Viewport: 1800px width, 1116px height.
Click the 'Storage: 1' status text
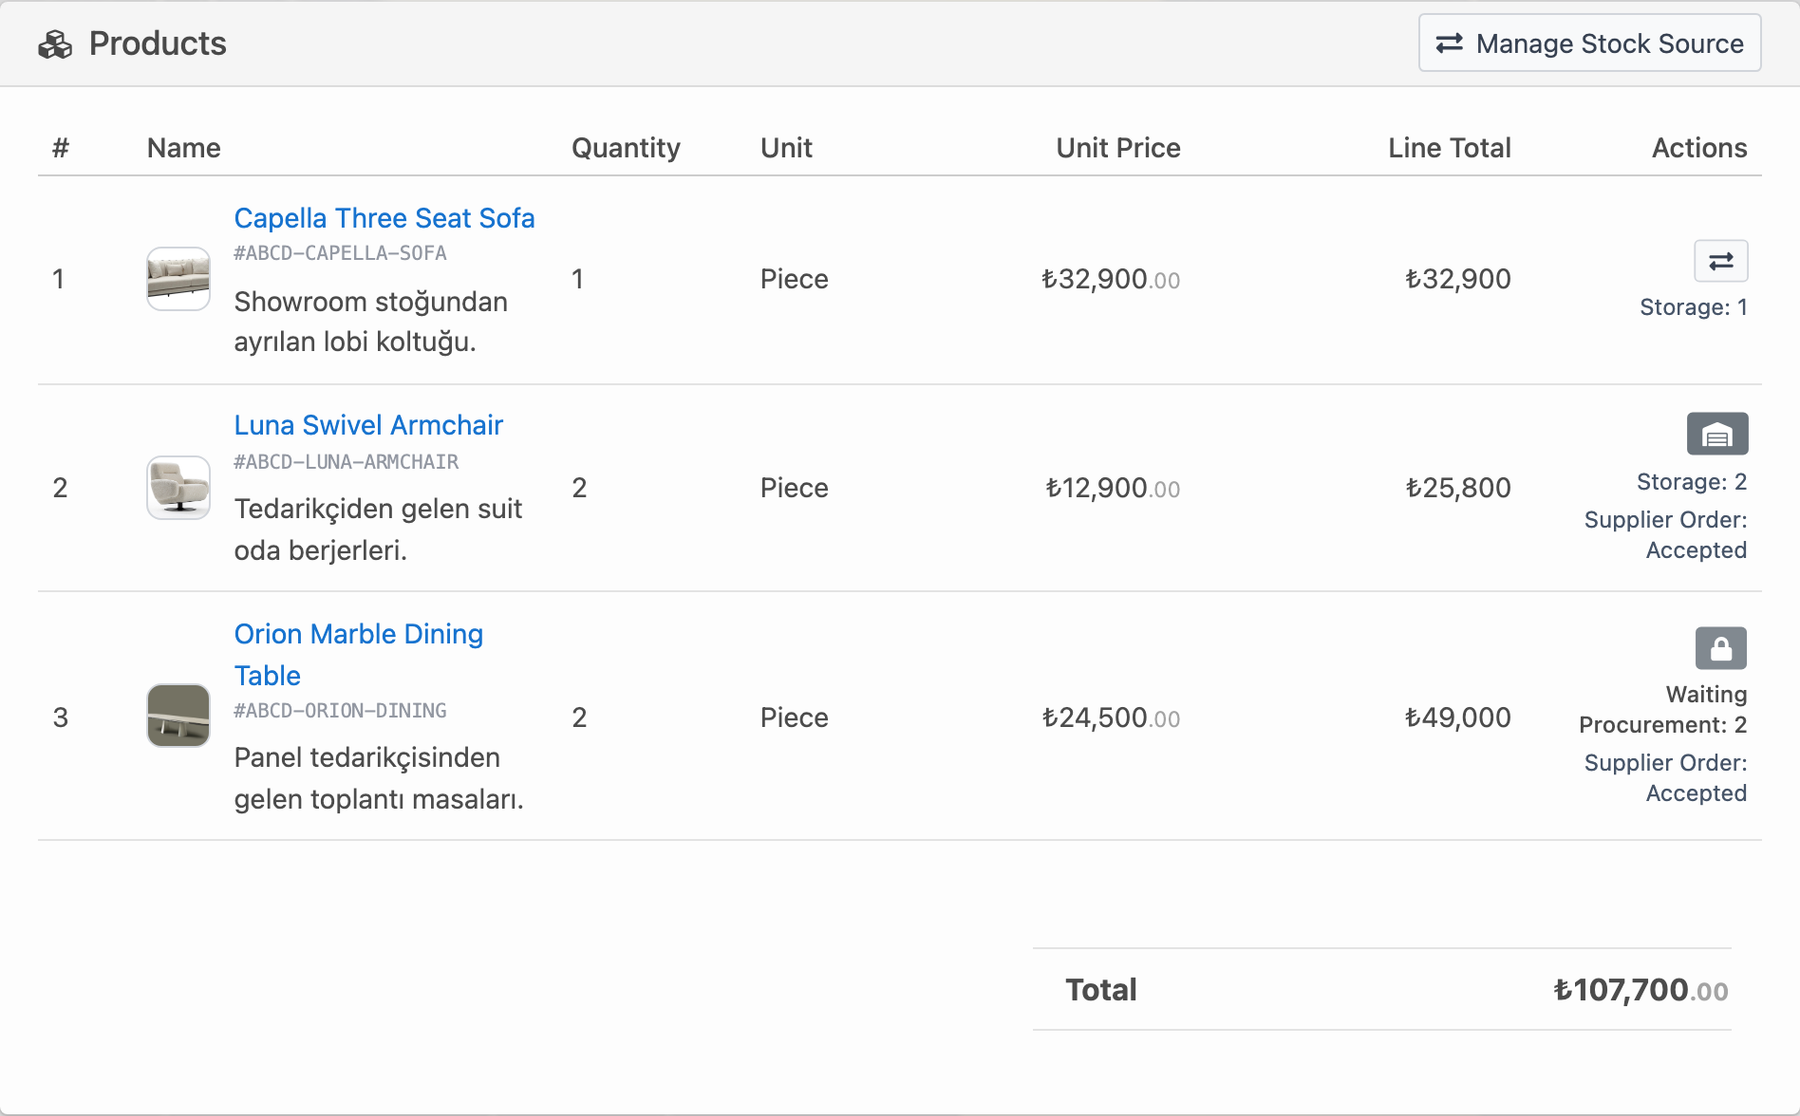tap(1693, 307)
